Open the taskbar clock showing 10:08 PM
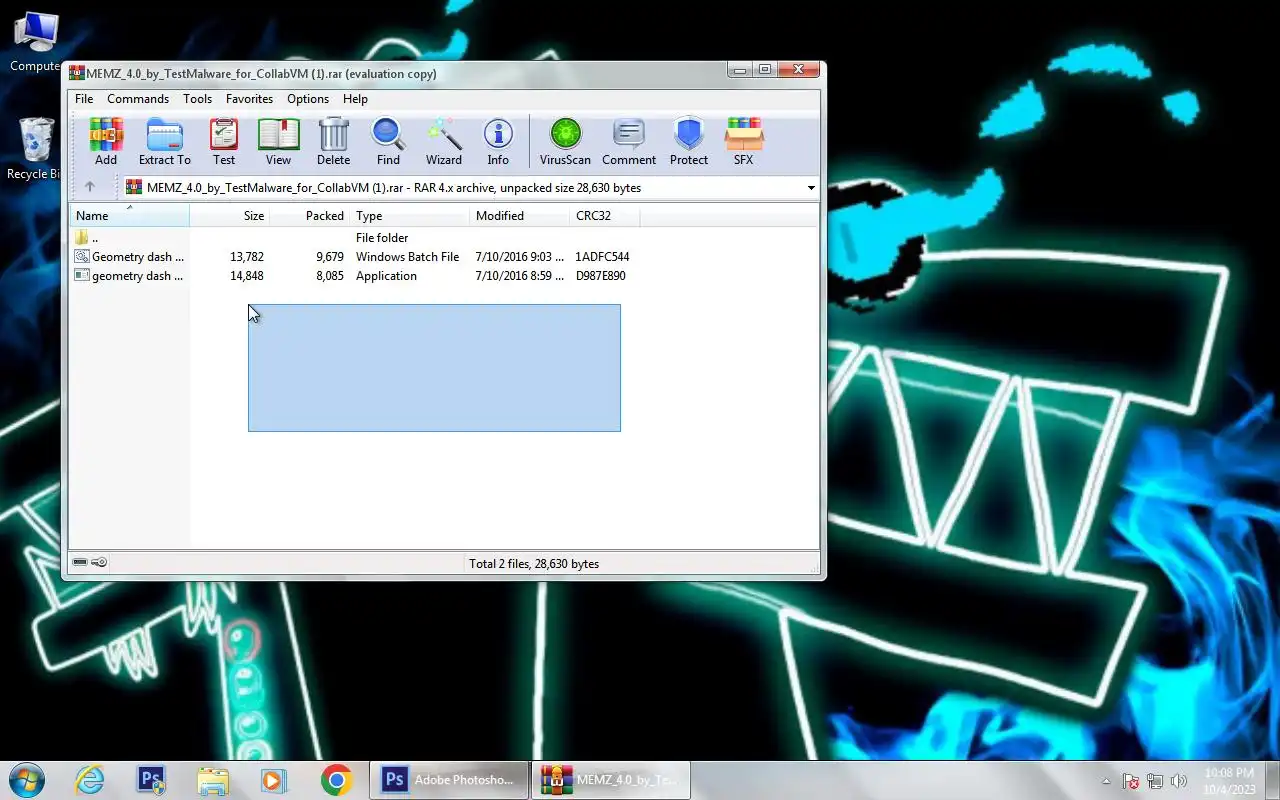This screenshot has height=800, width=1280. (1230, 781)
